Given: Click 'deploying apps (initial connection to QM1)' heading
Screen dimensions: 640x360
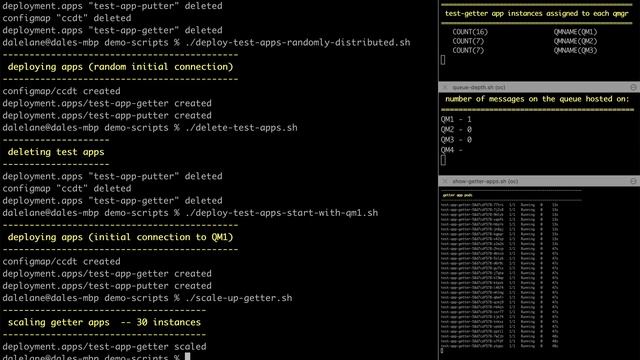Looking at the screenshot, I should (x=120, y=237).
